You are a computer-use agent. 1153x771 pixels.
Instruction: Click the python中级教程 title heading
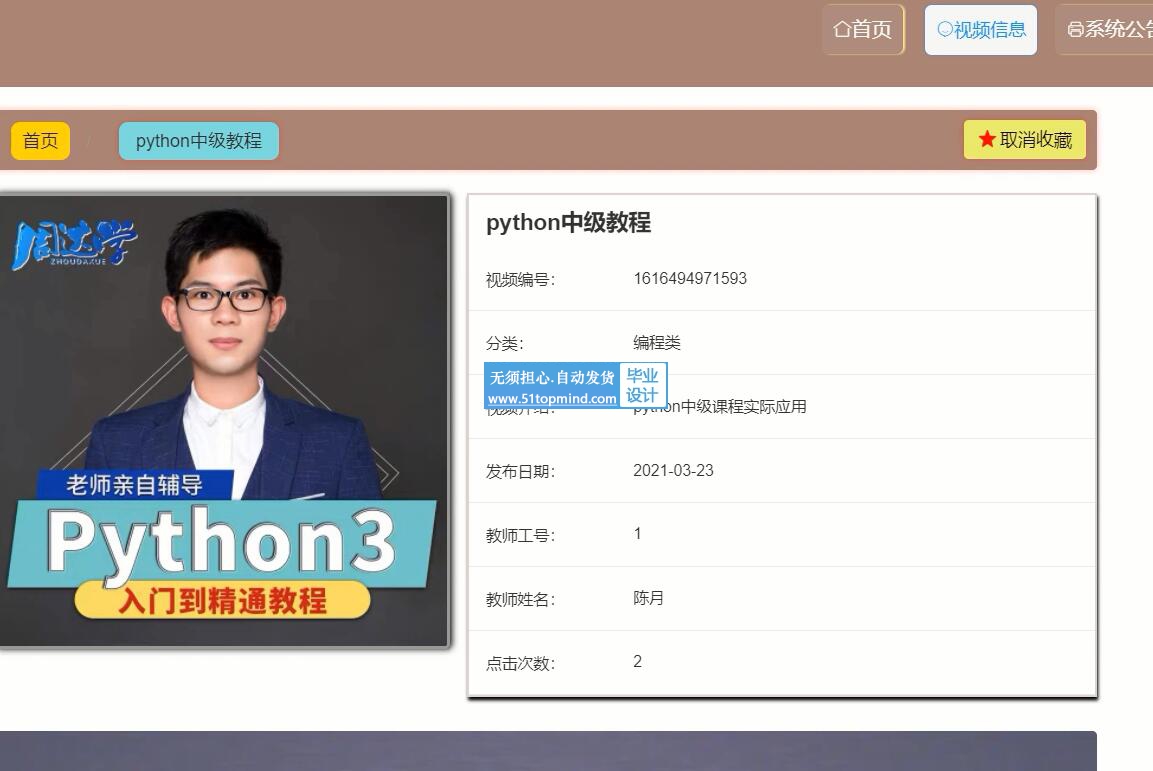[x=568, y=222]
